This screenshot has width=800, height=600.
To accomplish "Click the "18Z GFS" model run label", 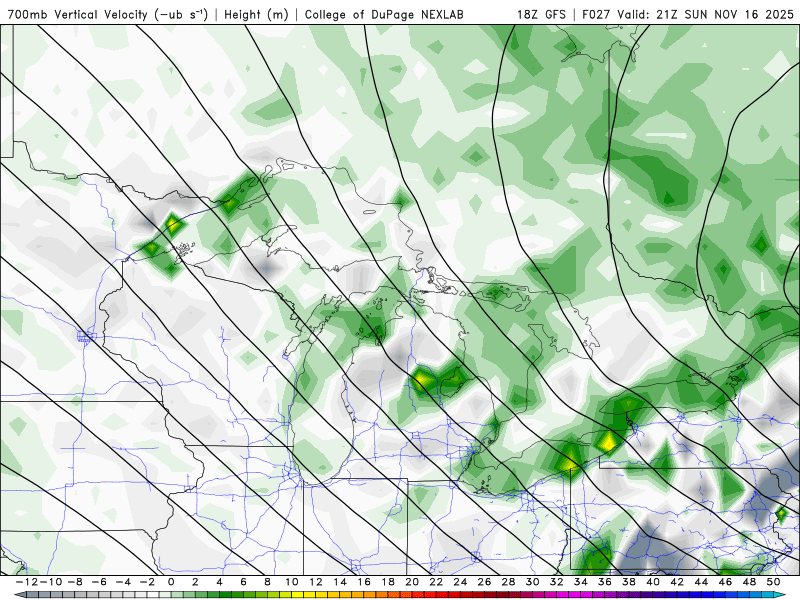I will [x=541, y=14].
